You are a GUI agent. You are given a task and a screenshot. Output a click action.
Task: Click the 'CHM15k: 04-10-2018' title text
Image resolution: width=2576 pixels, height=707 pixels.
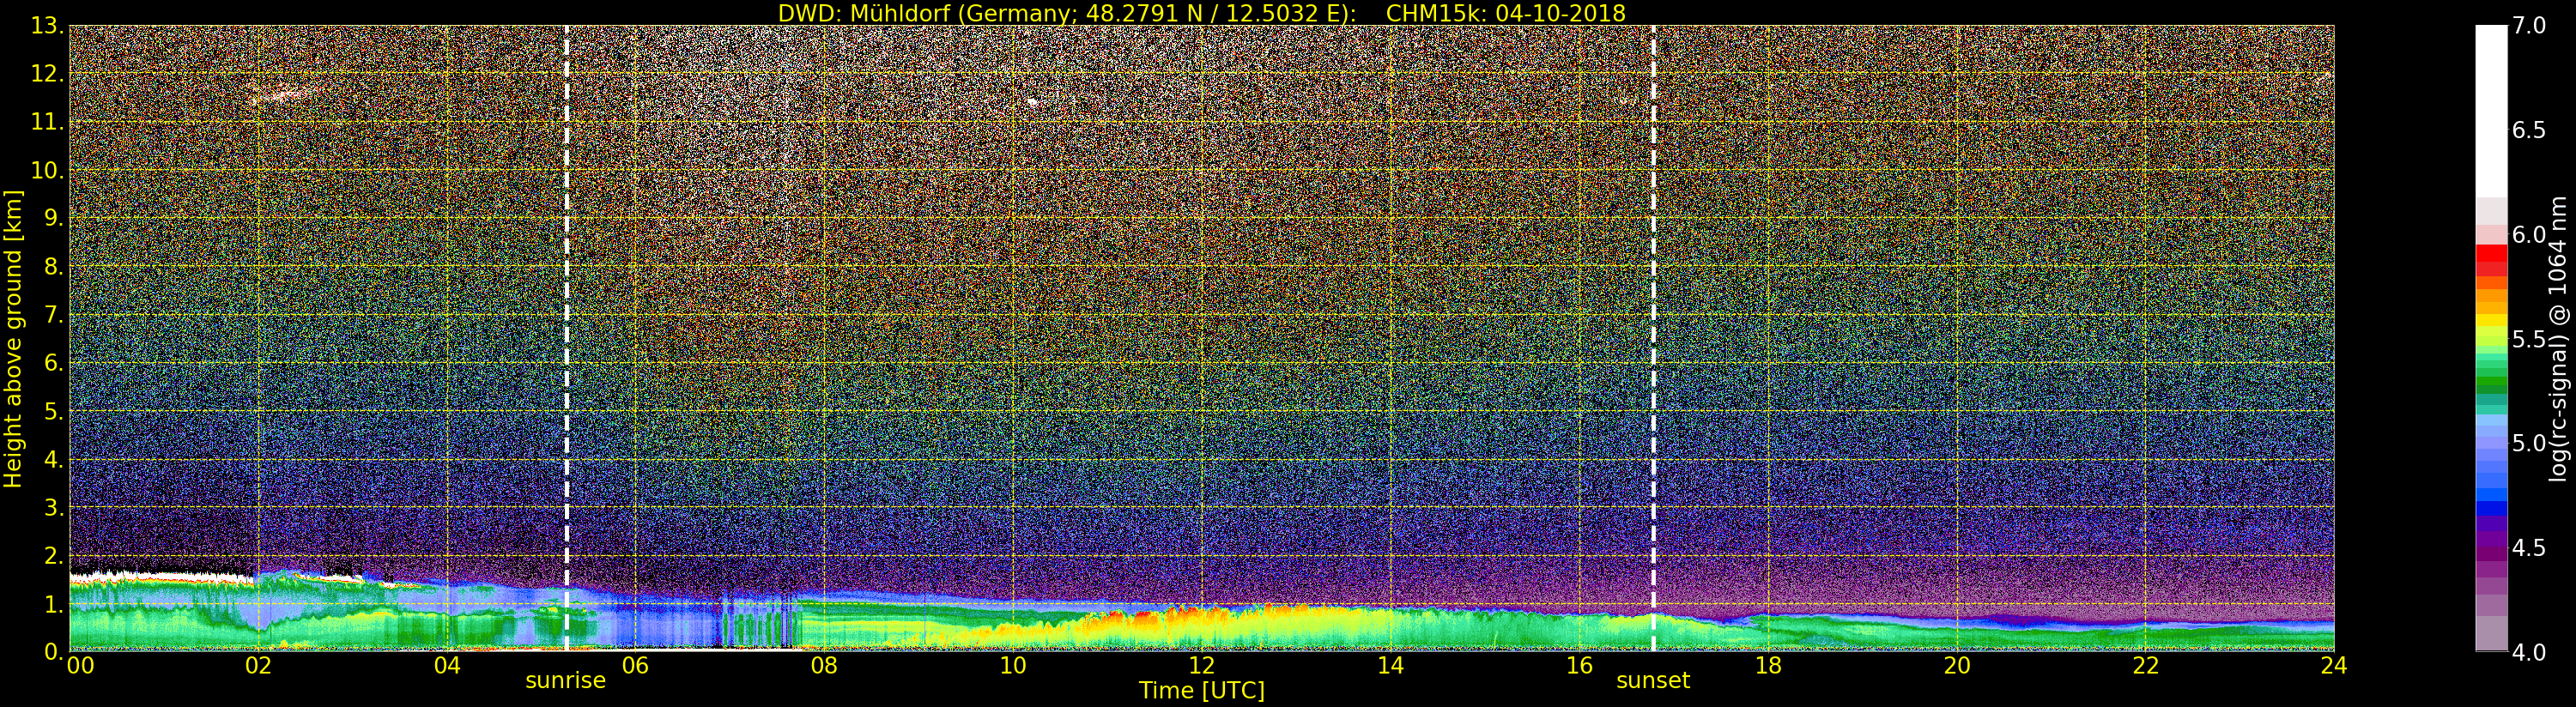click(x=1506, y=13)
